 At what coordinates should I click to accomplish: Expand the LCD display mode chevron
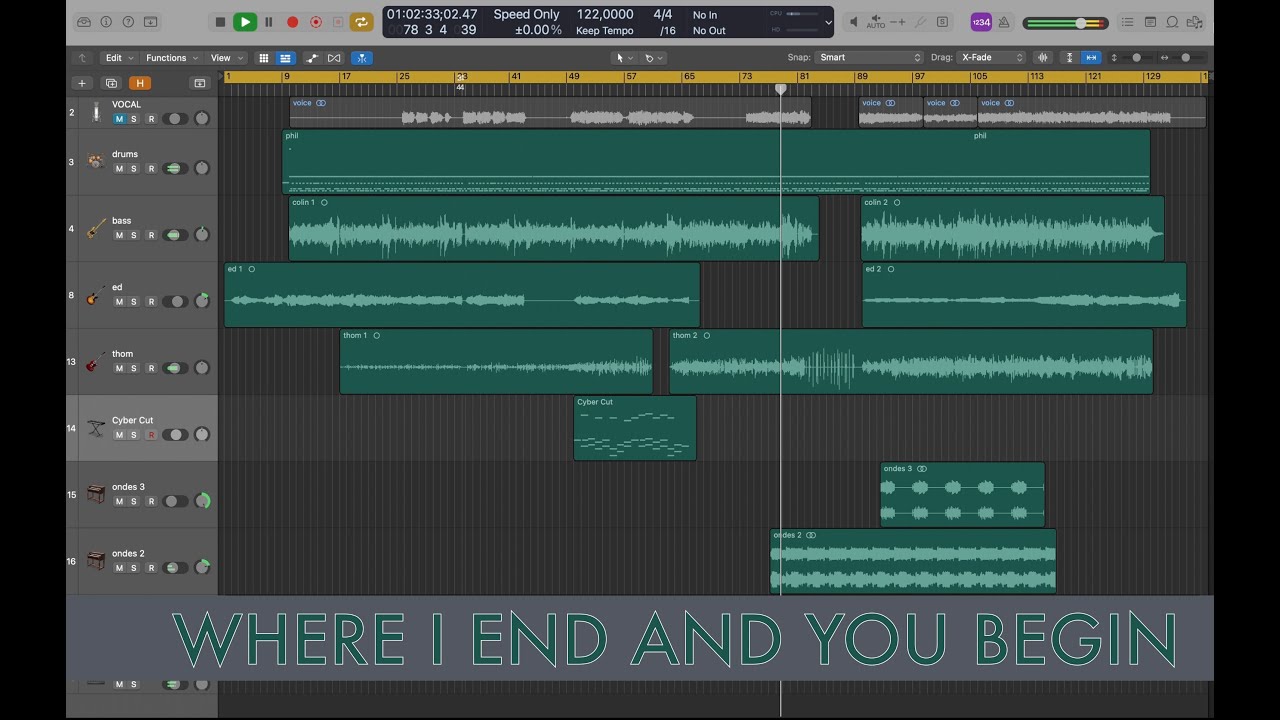point(828,22)
